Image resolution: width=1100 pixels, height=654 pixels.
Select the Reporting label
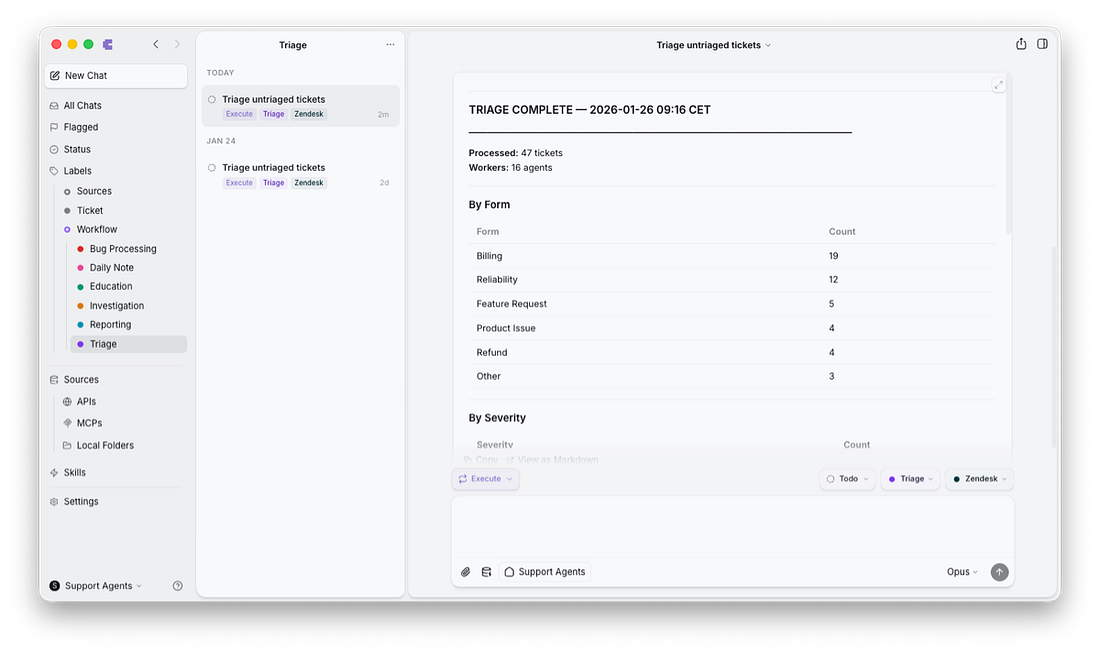pyautogui.click(x=110, y=325)
